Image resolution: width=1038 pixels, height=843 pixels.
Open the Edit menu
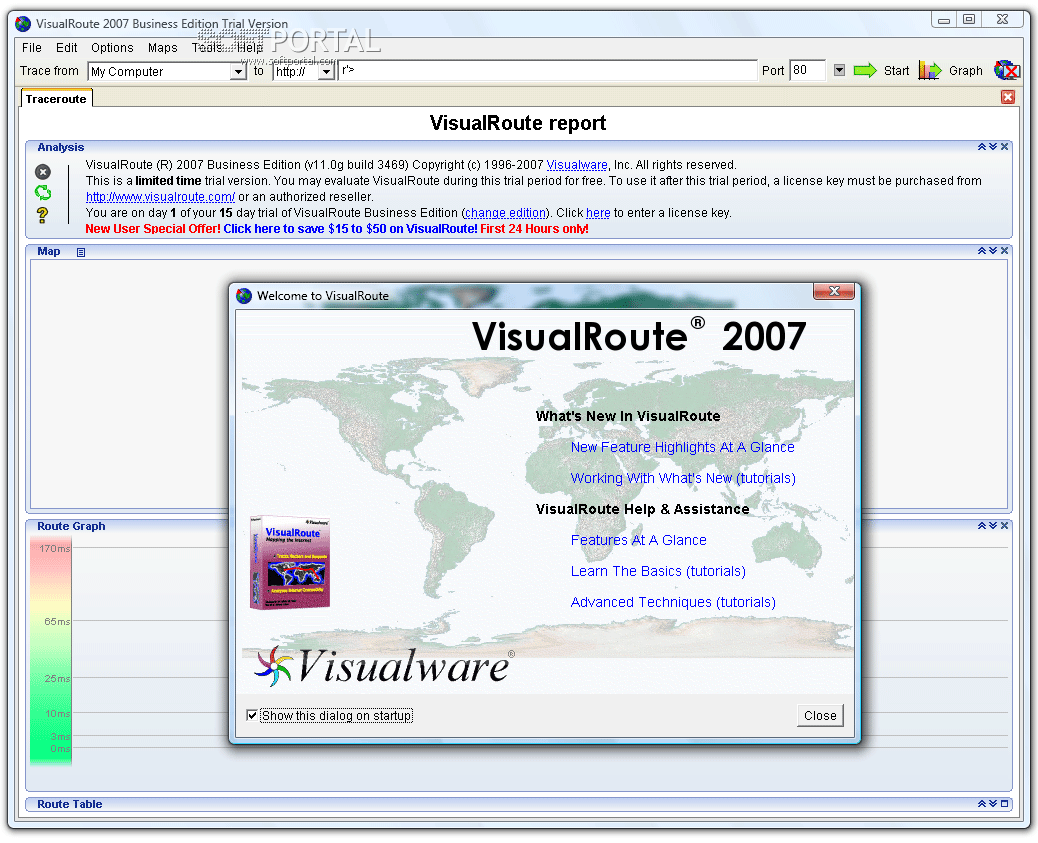66,48
